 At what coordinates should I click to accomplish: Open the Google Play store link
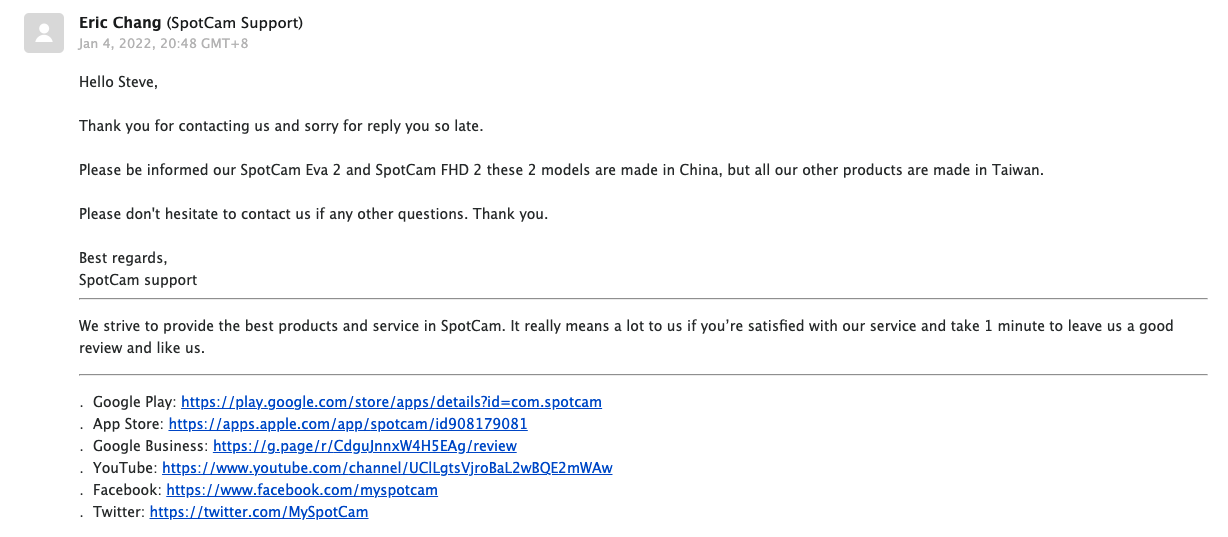click(391, 402)
